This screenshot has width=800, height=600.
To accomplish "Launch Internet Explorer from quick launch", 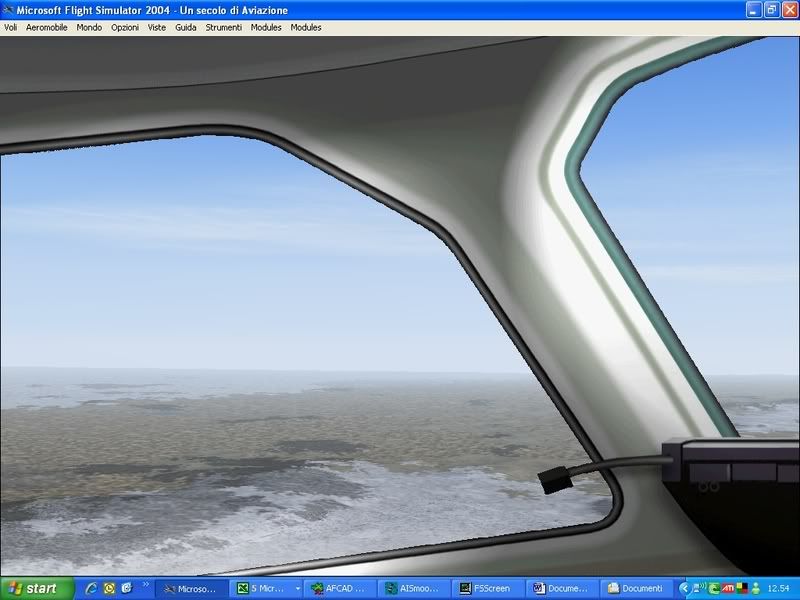I will [92, 588].
